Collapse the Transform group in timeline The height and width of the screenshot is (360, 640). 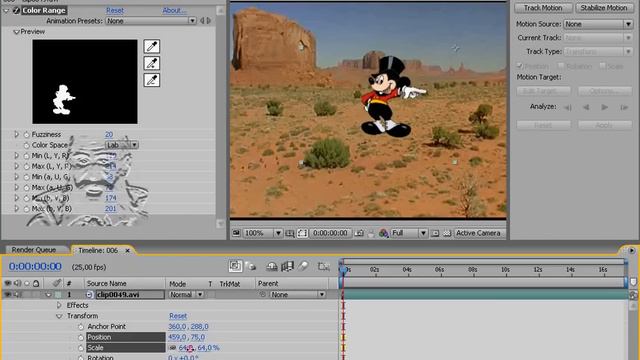pyautogui.click(x=59, y=316)
